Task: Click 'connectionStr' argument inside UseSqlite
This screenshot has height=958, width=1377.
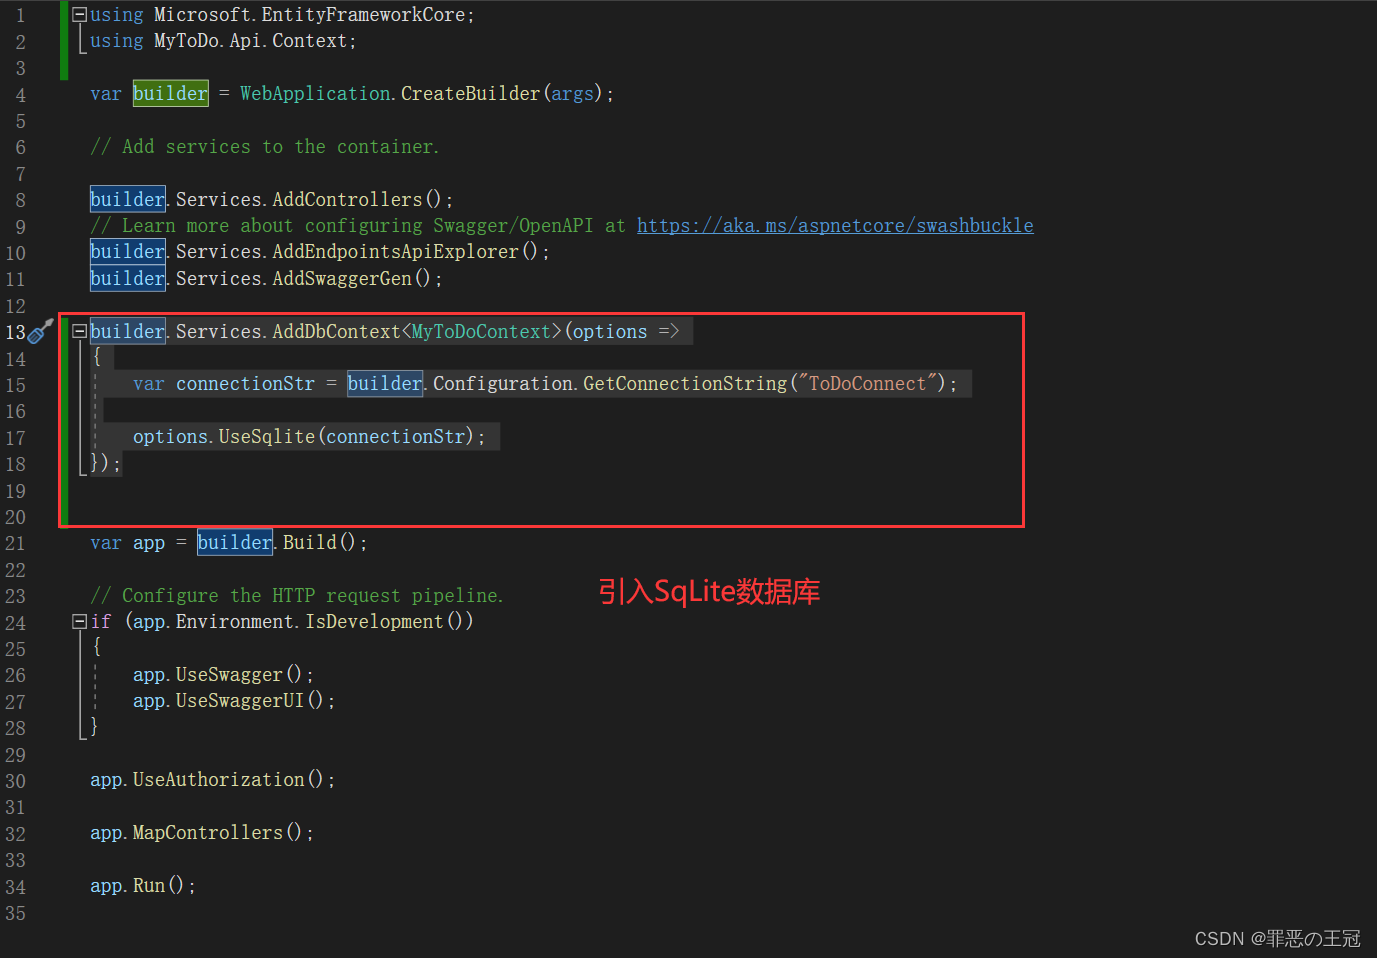Action: (x=396, y=436)
